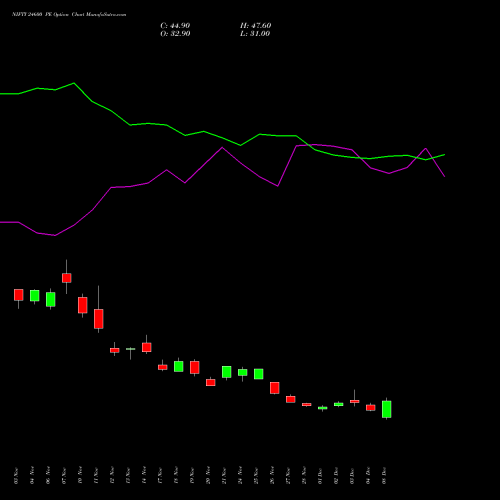The width and height of the screenshot is (500, 500).
Task: Select the 26 Nov date label
Action: tap(272, 476)
